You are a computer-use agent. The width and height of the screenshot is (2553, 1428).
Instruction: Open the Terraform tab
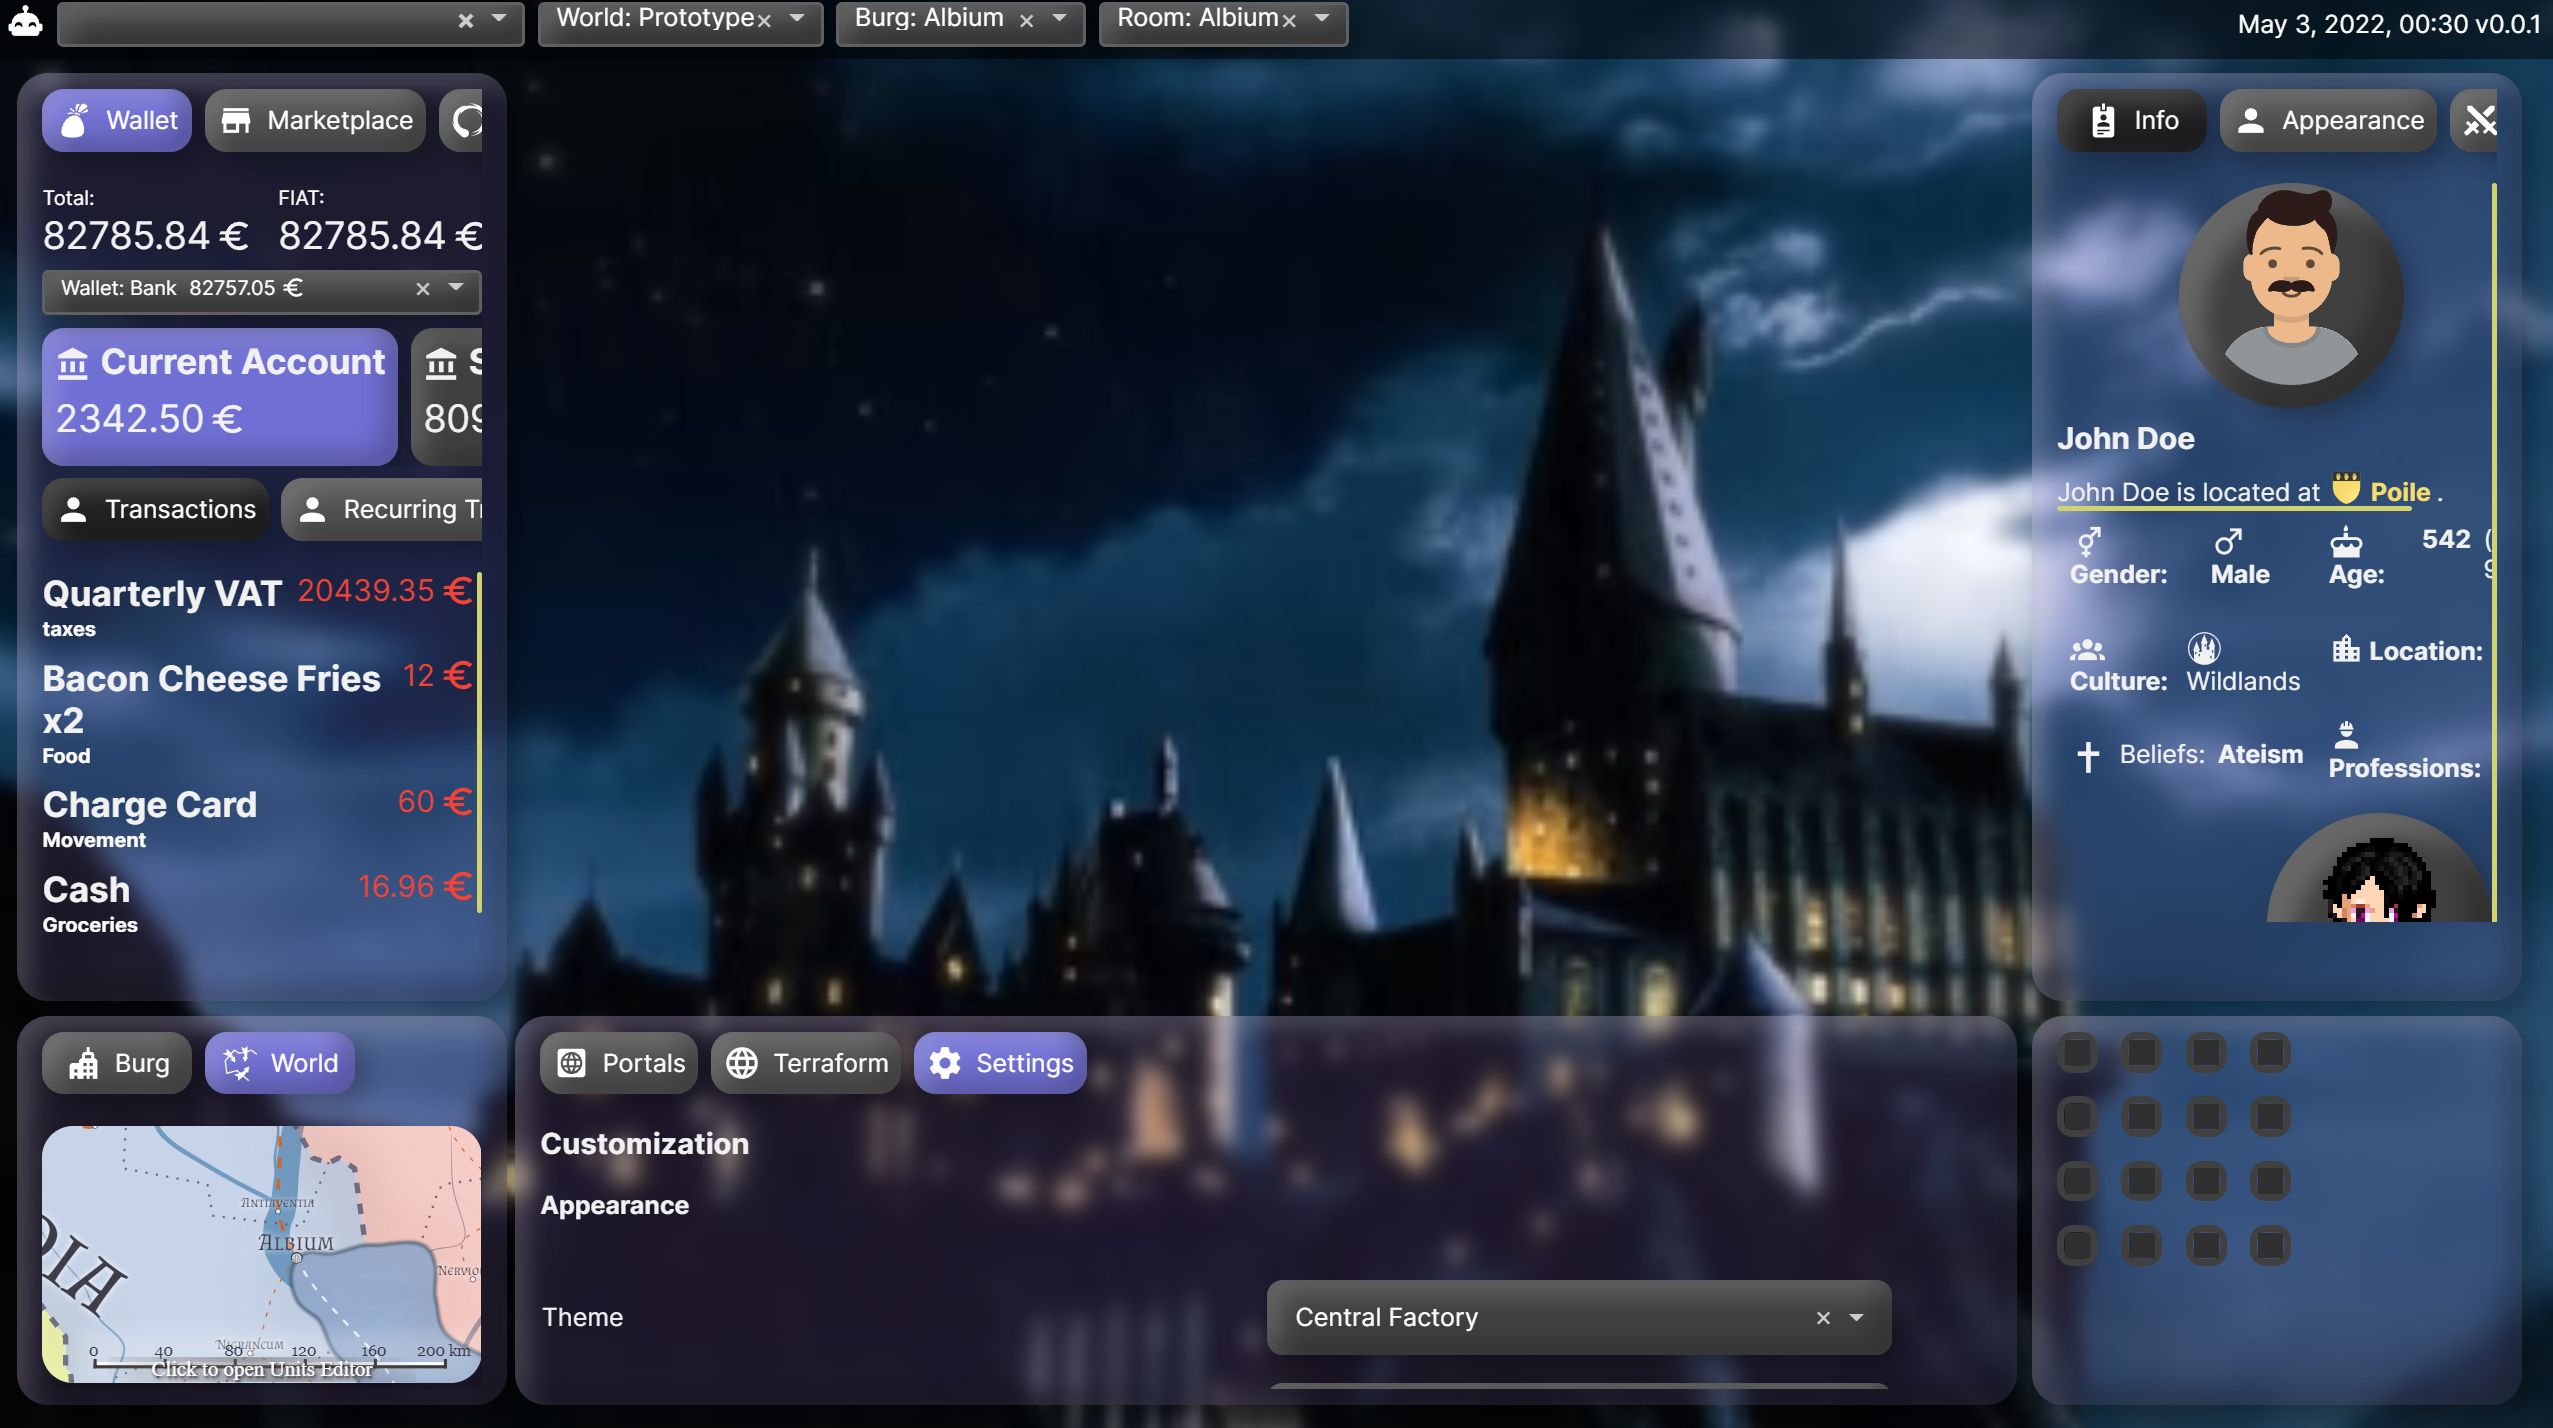point(806,1063)
